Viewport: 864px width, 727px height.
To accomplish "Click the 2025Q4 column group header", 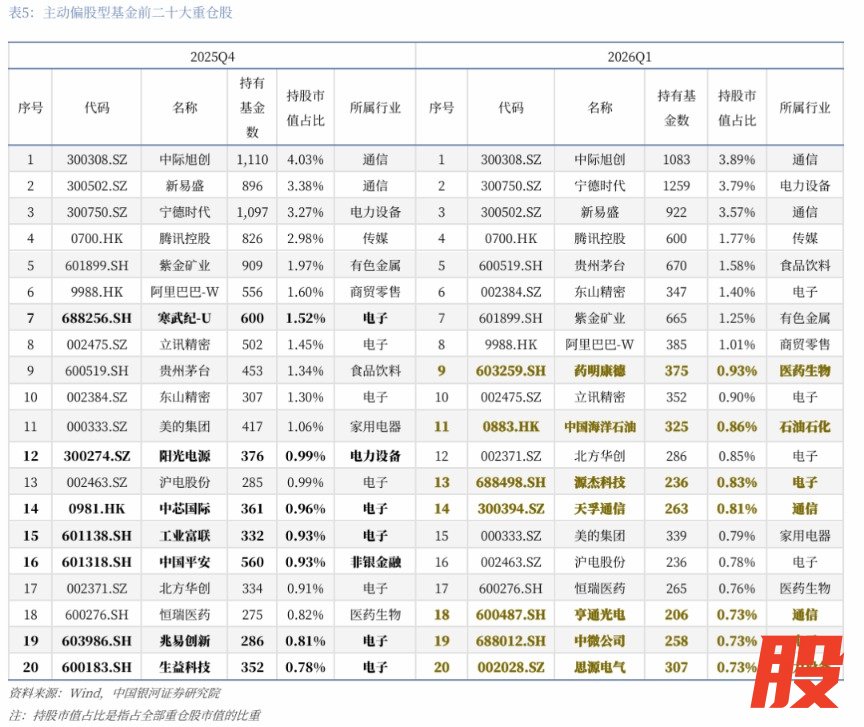I will click(212, 58).
